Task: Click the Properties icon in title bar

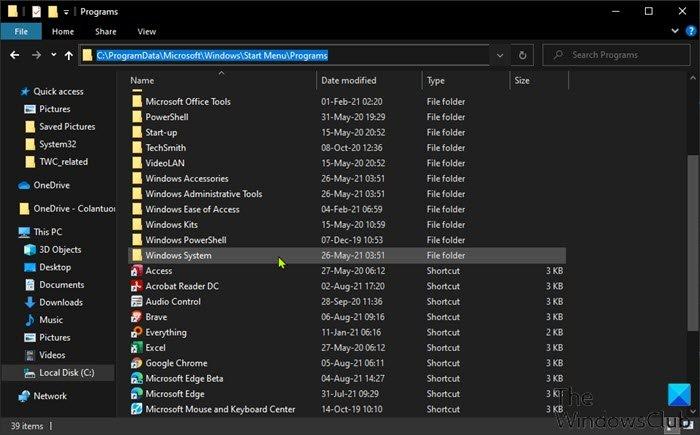Action: [37, 12]
